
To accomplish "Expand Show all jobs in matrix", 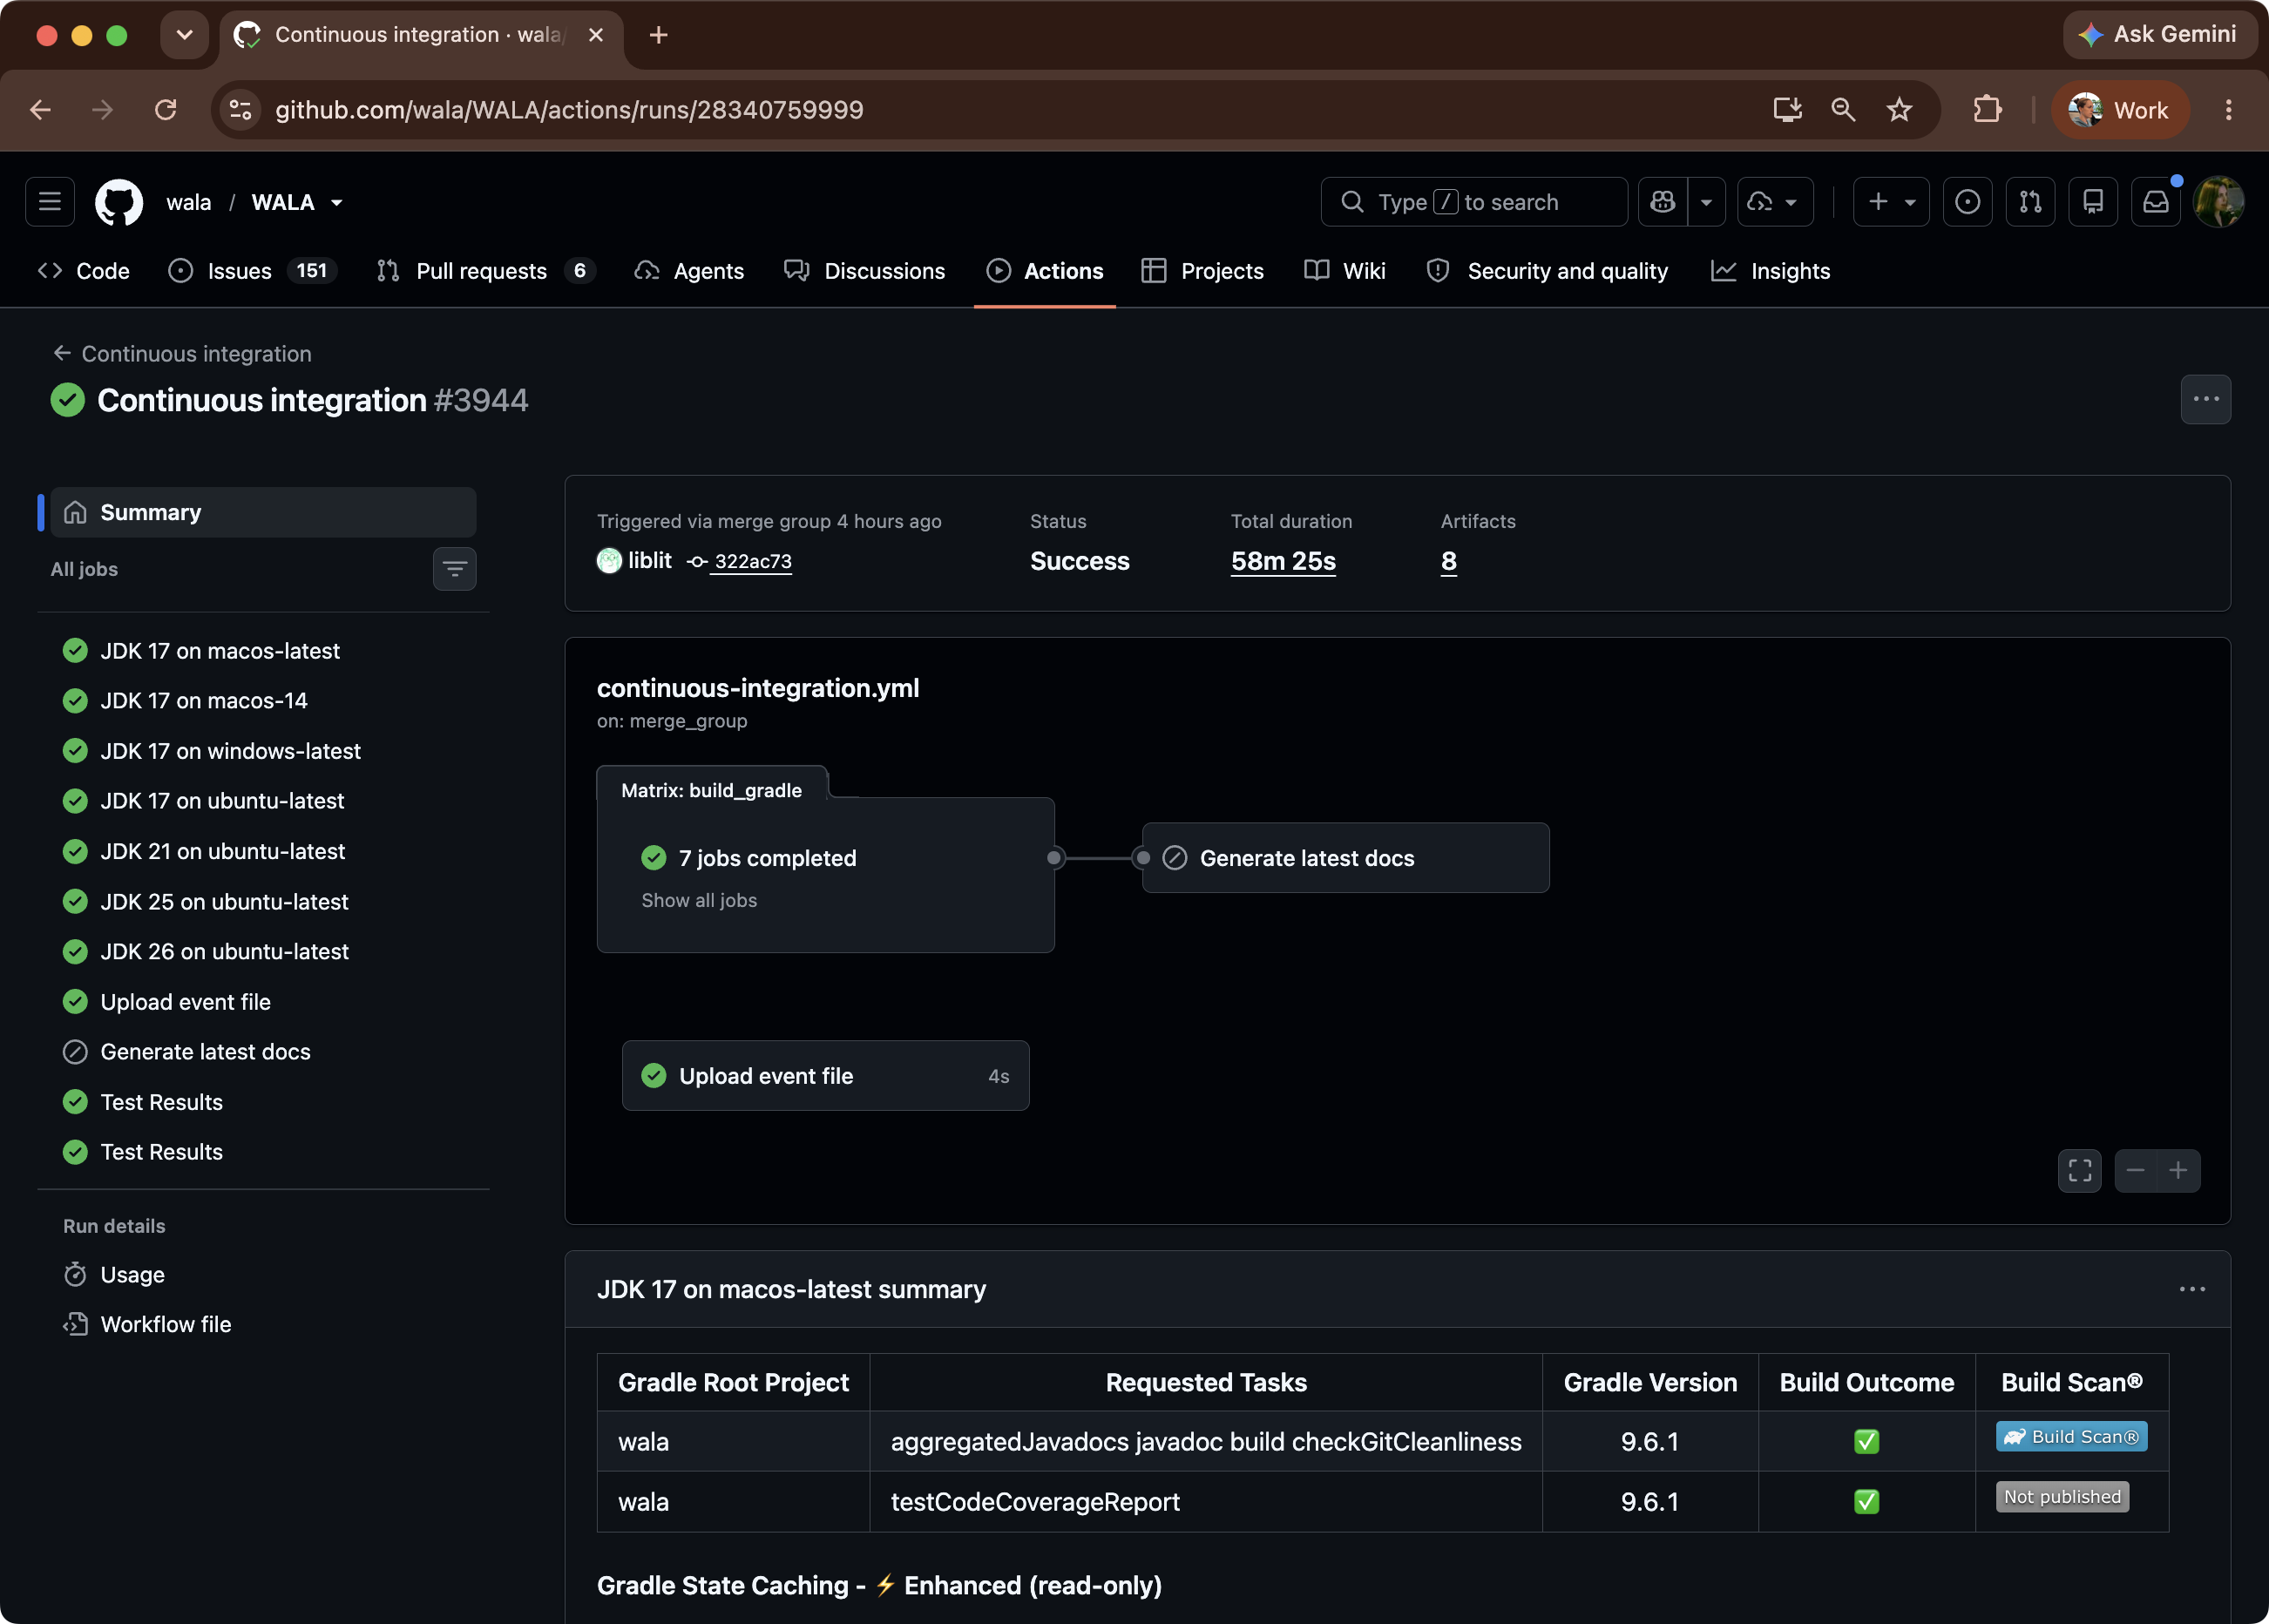I will 699,900.
